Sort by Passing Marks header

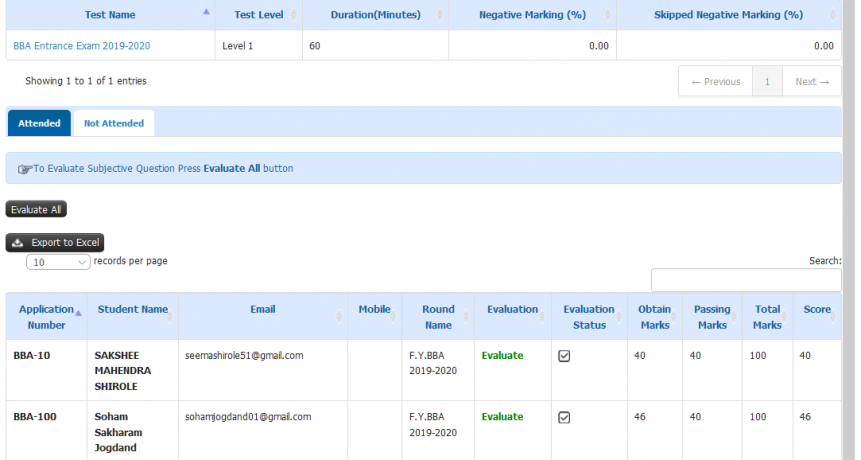coord(712,317)
